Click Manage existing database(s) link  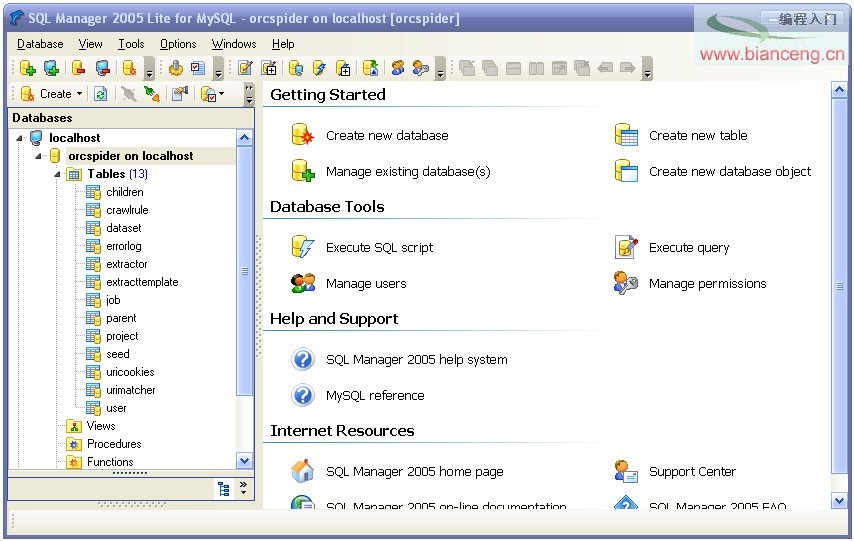408,172
